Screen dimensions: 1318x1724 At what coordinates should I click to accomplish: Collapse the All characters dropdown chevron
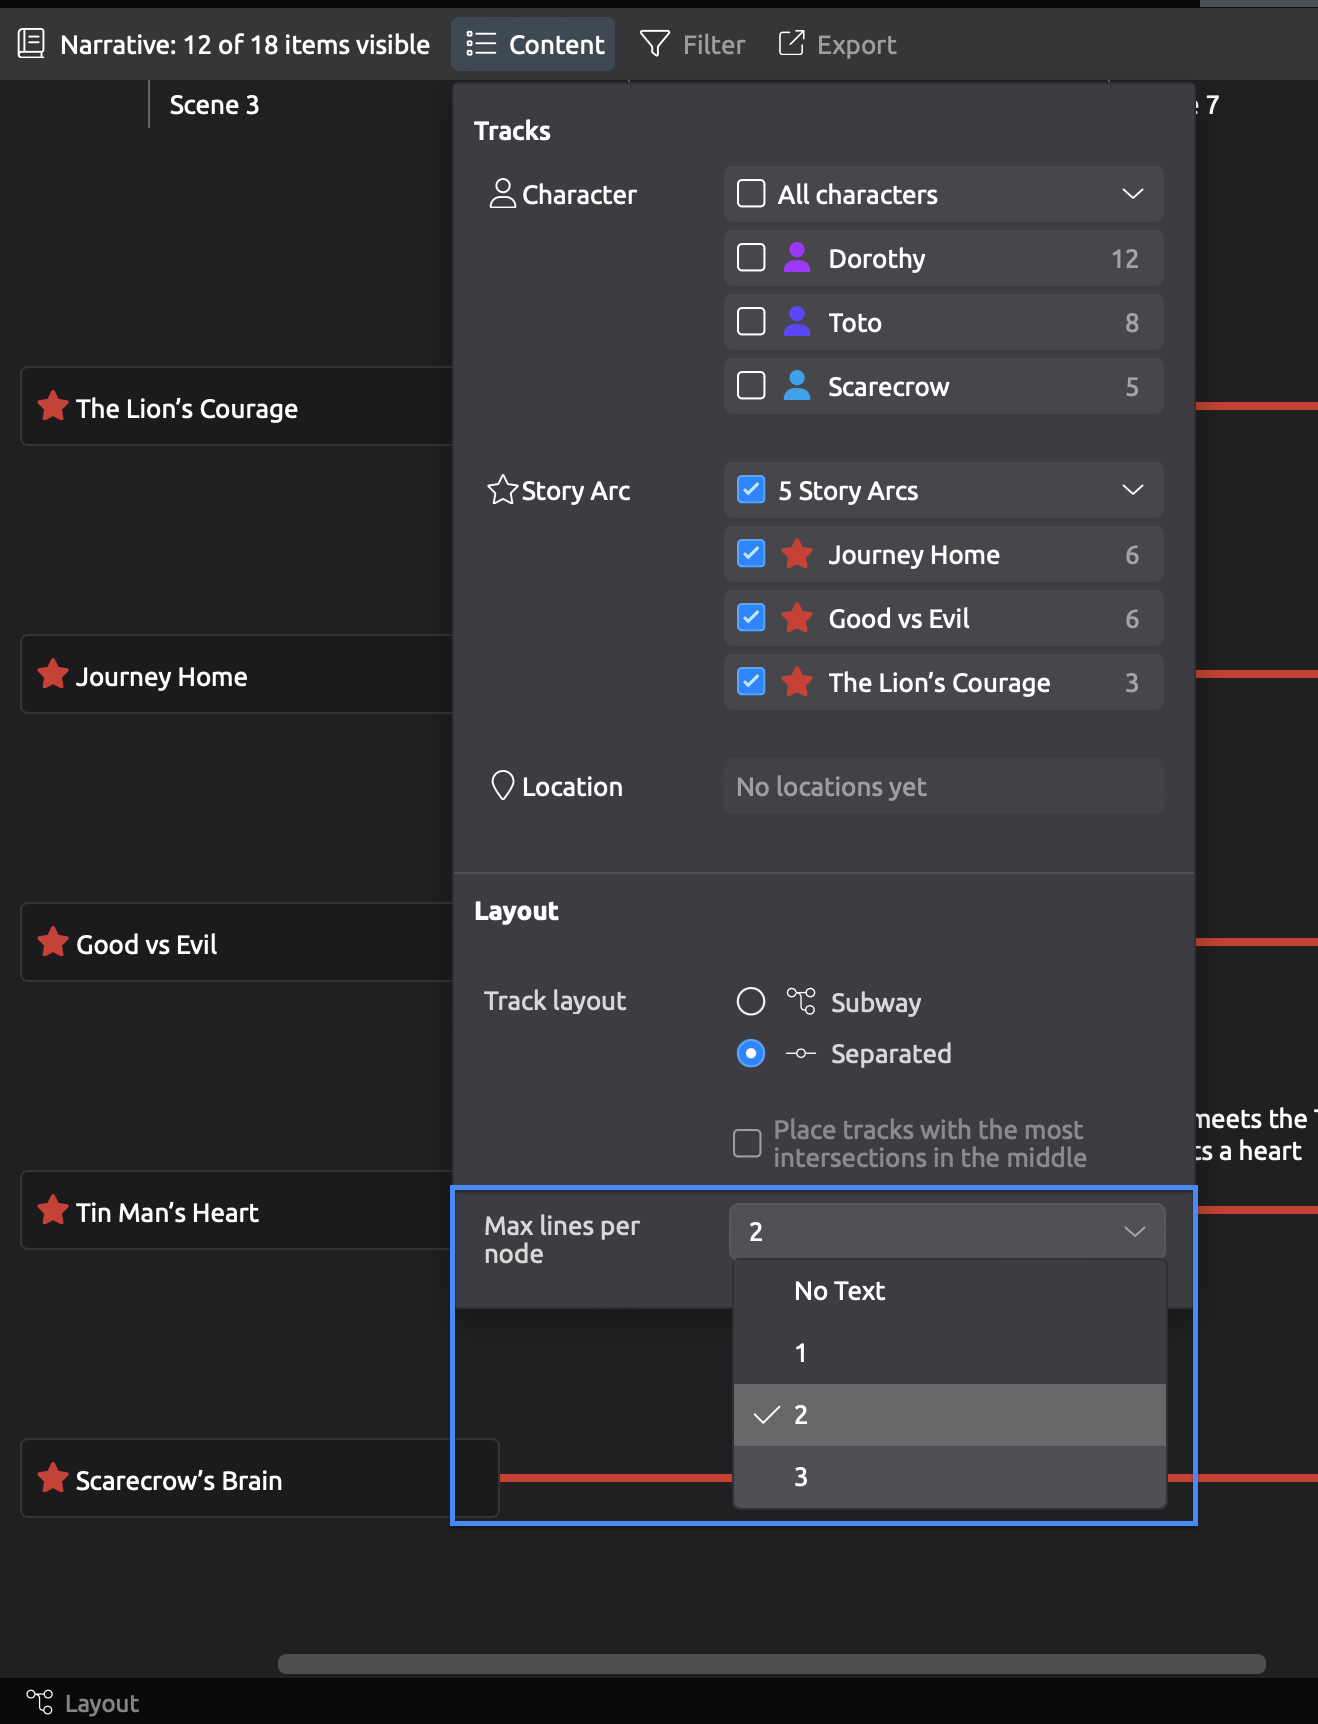(1132, 194)
